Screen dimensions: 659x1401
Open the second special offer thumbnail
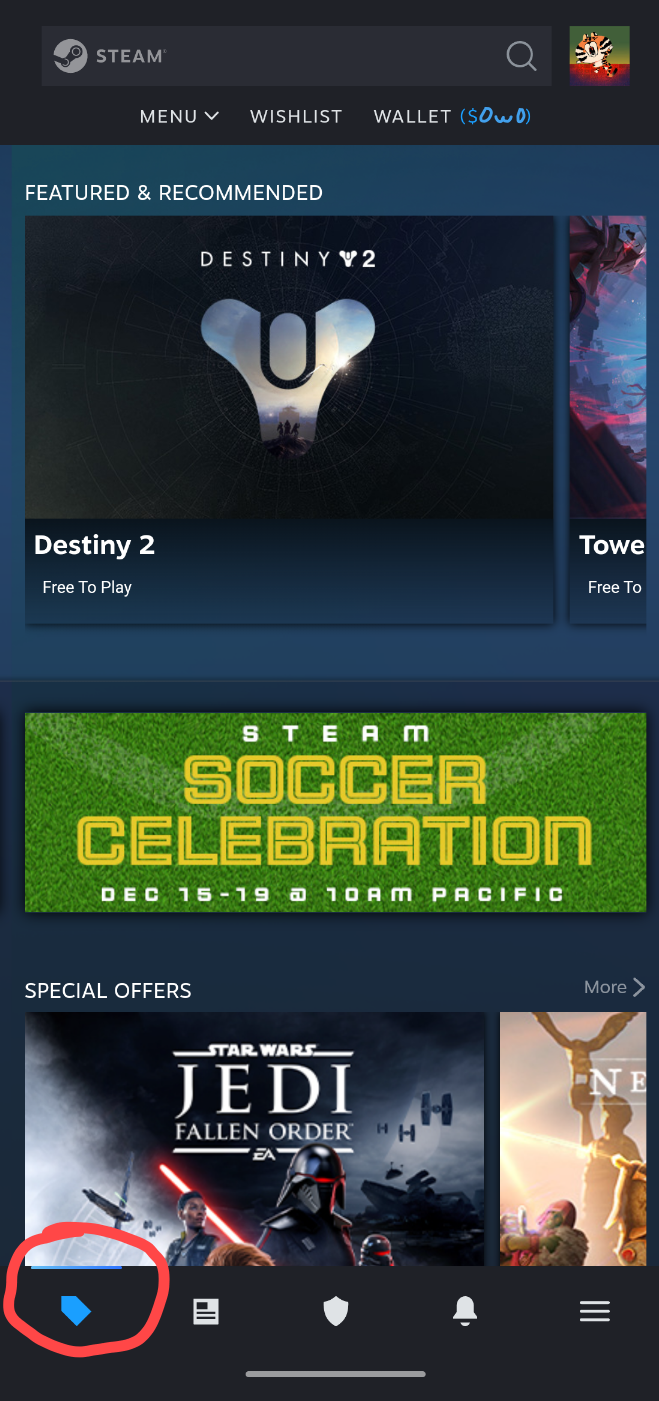tap(573, 1138)
